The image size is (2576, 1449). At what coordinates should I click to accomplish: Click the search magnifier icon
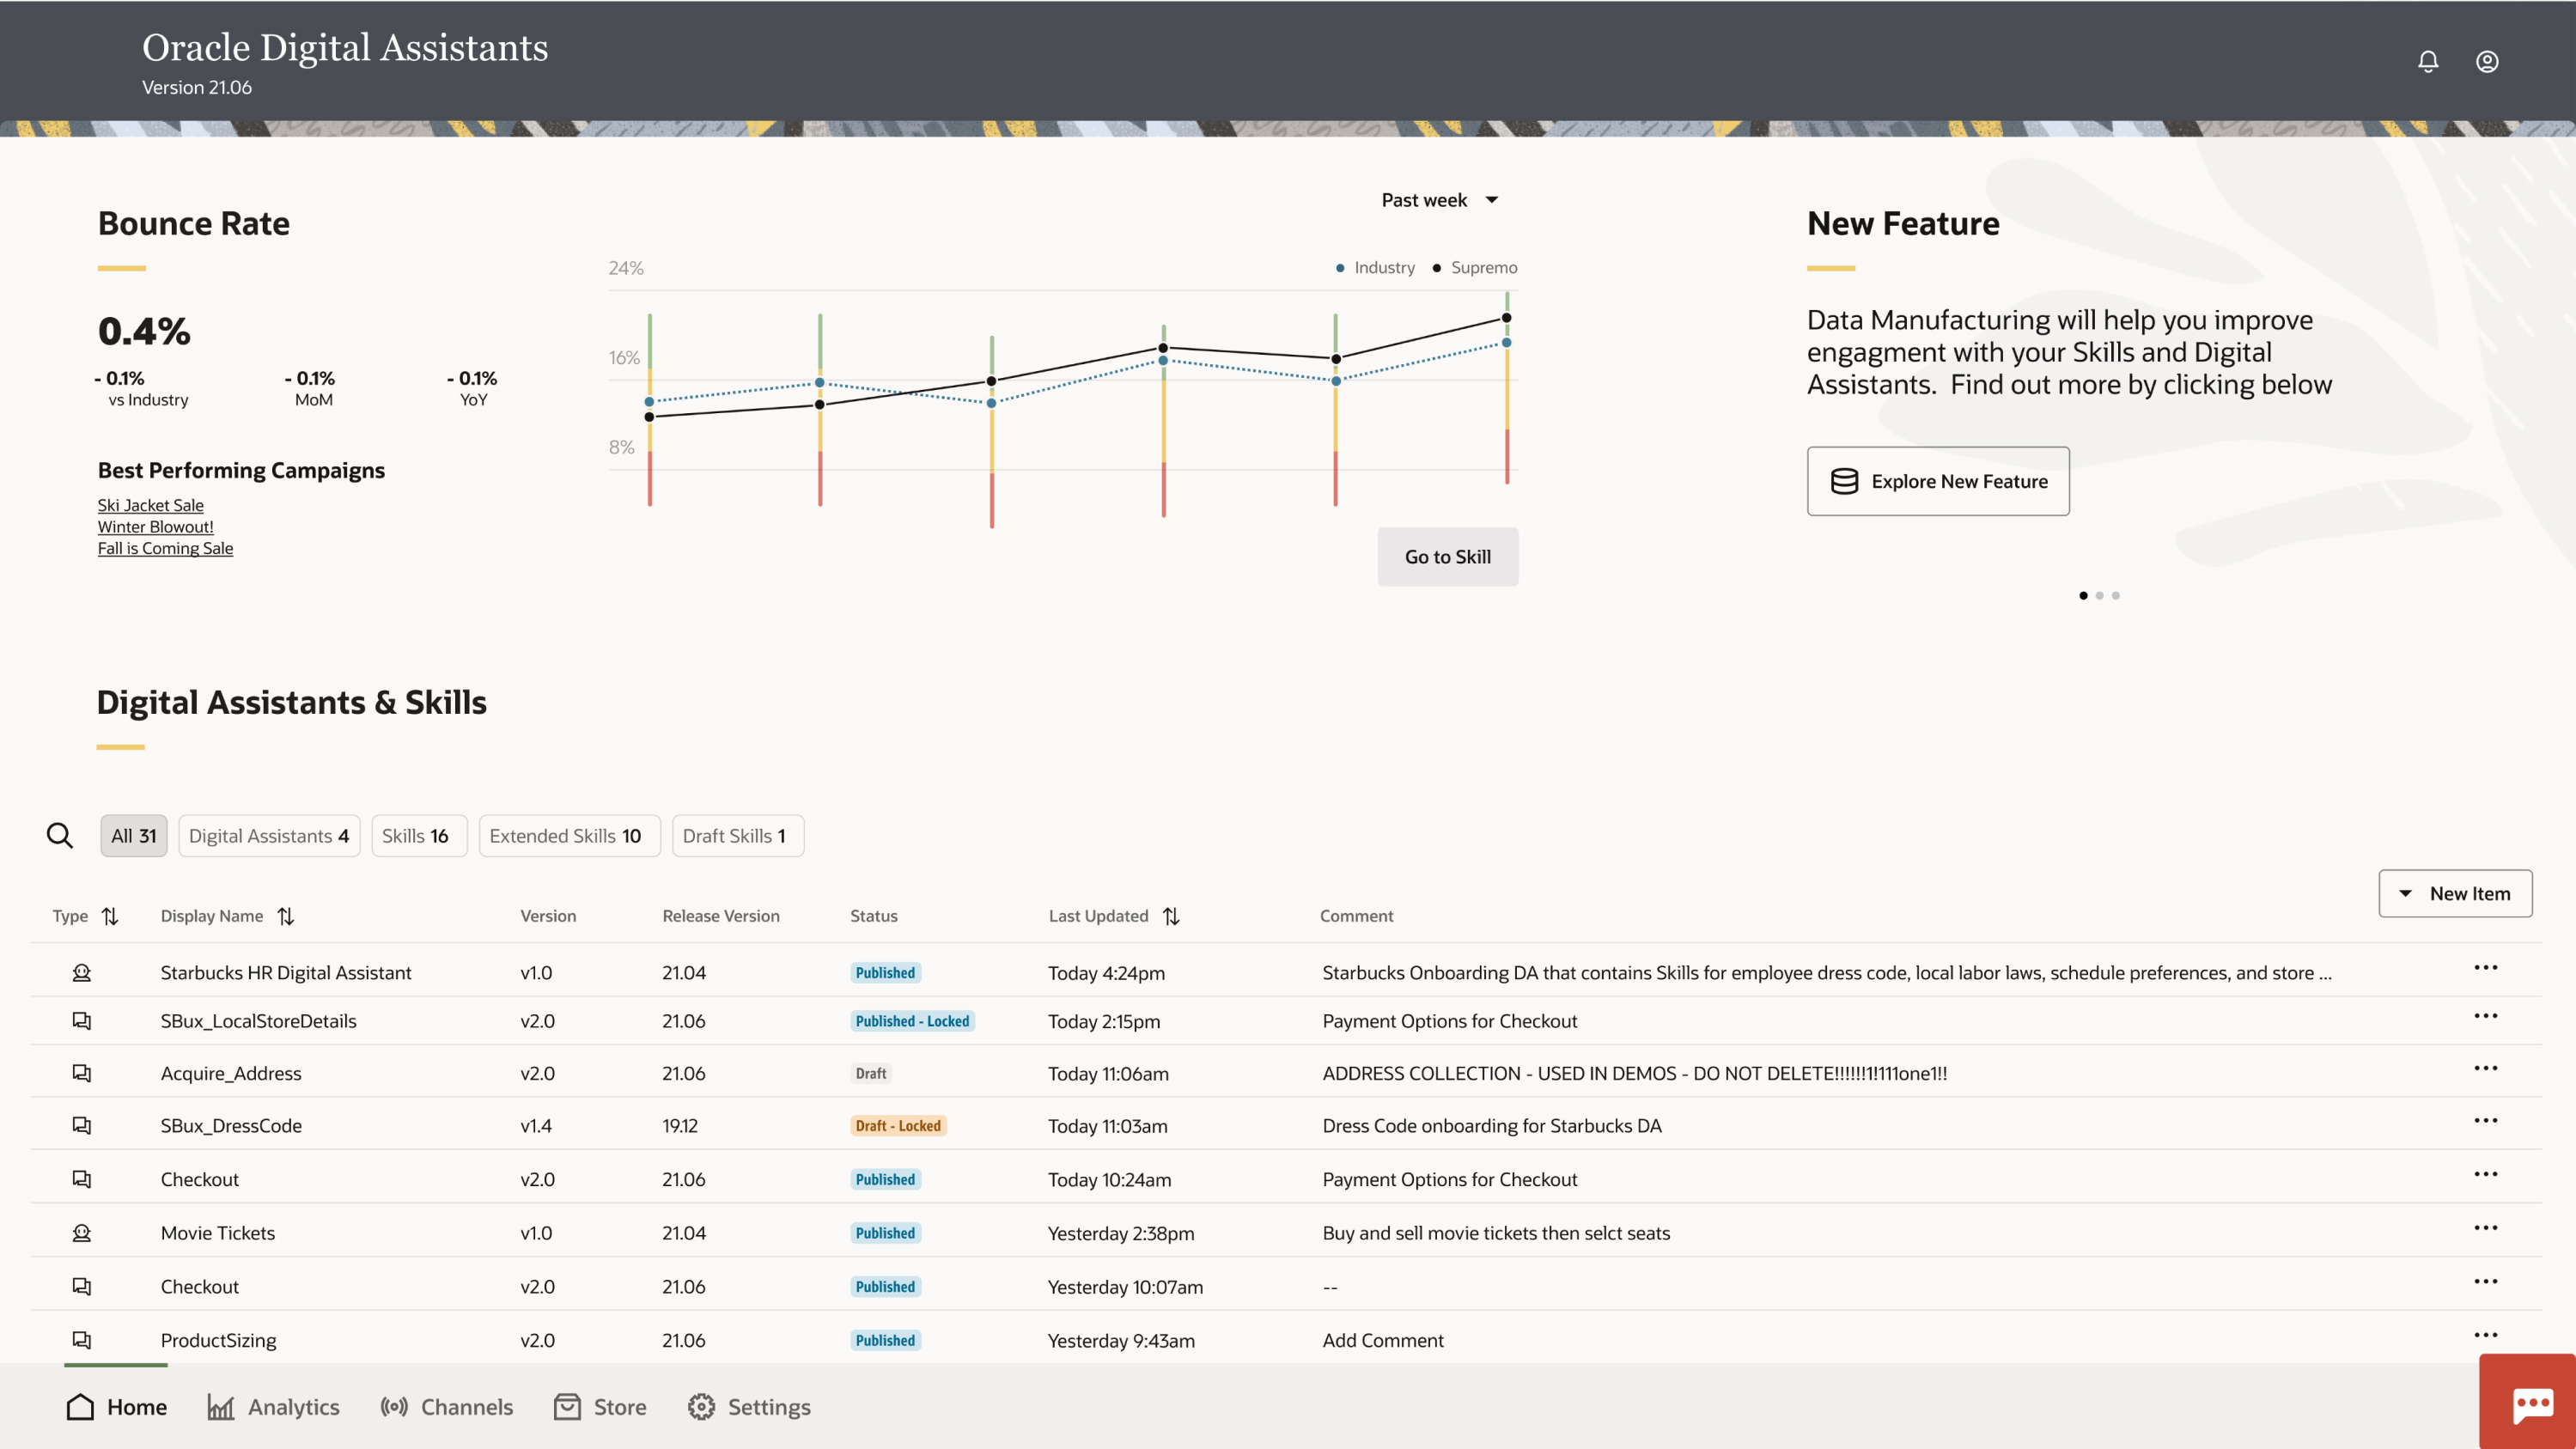point(60,835)
